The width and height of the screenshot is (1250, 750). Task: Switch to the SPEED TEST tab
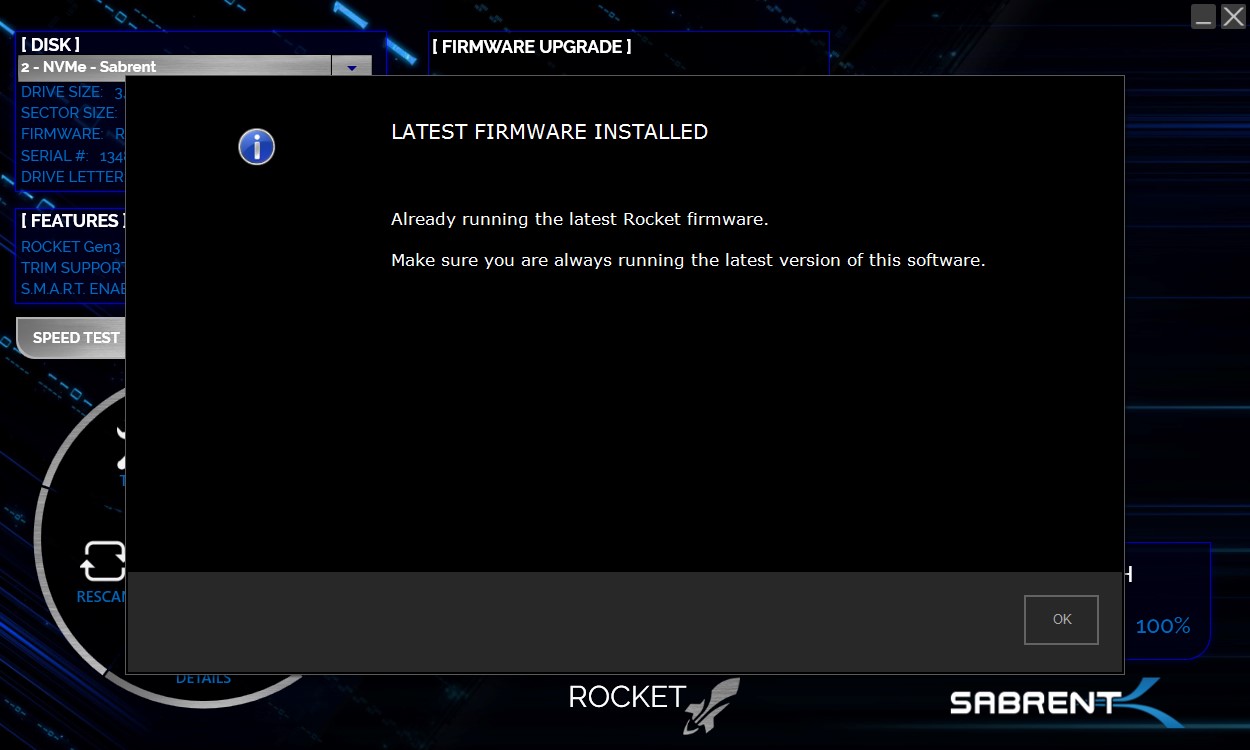click(72, 338)
